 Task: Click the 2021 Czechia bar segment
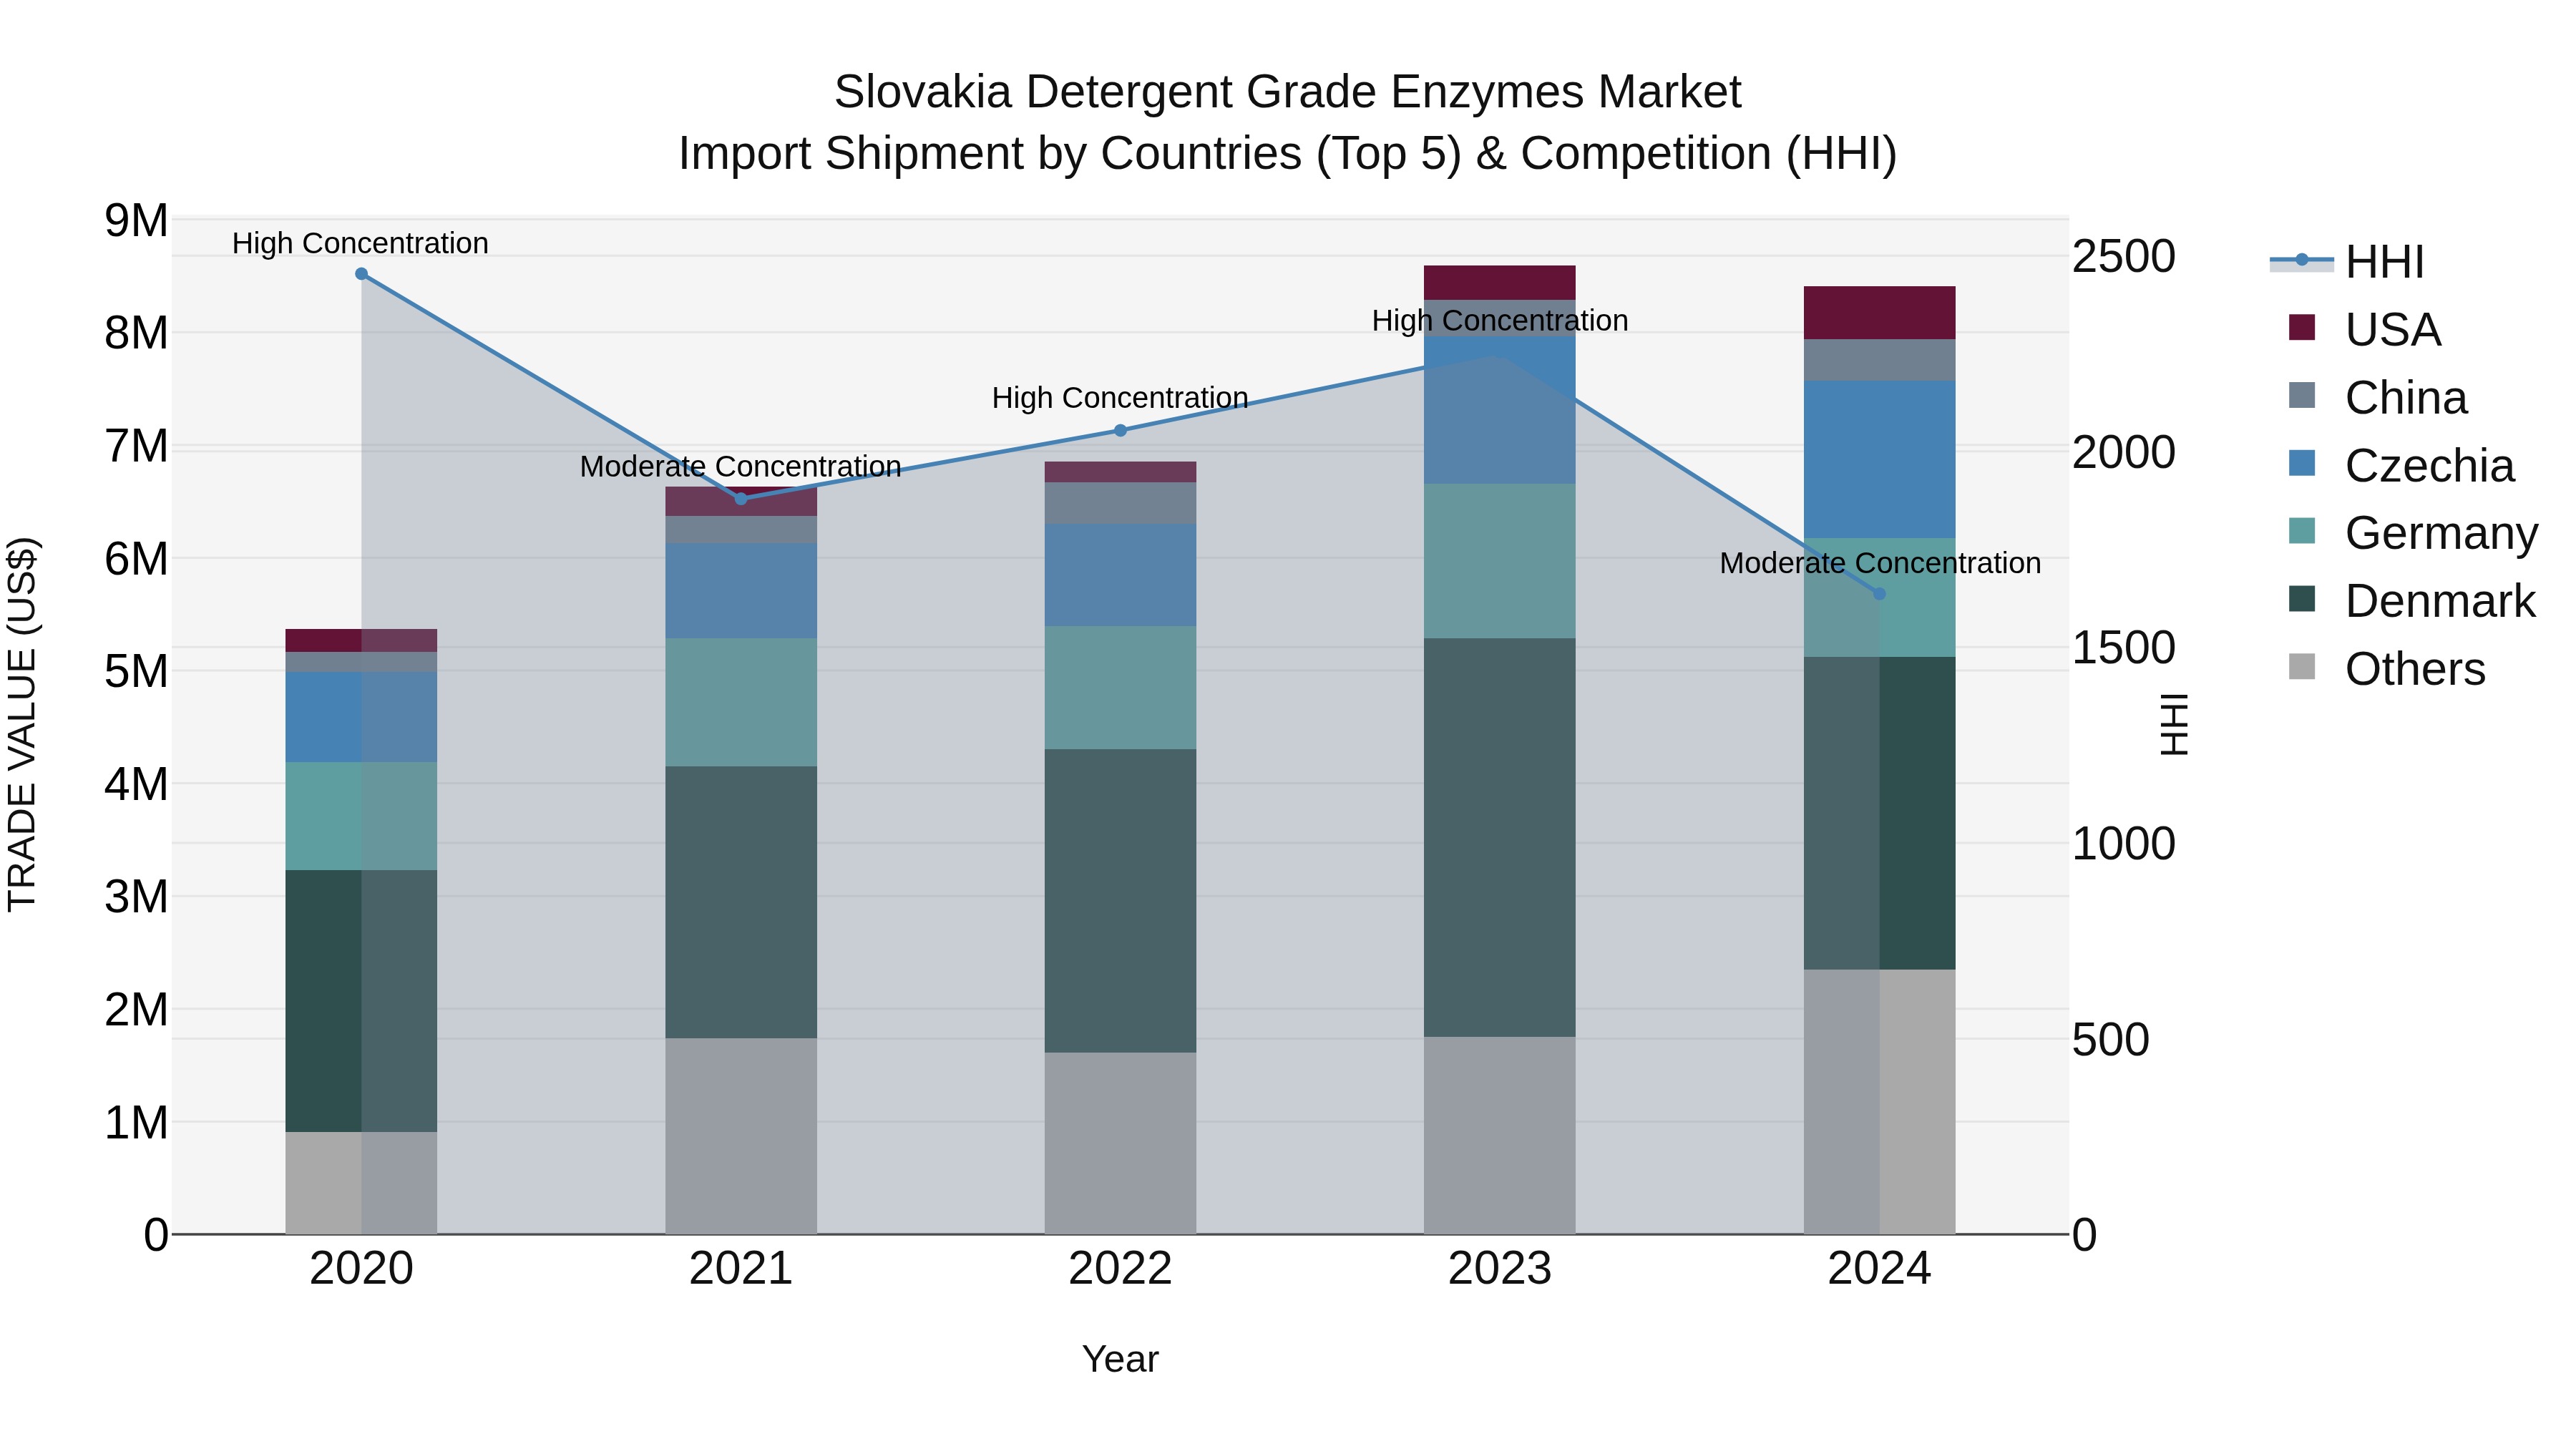tap(741, 591)
